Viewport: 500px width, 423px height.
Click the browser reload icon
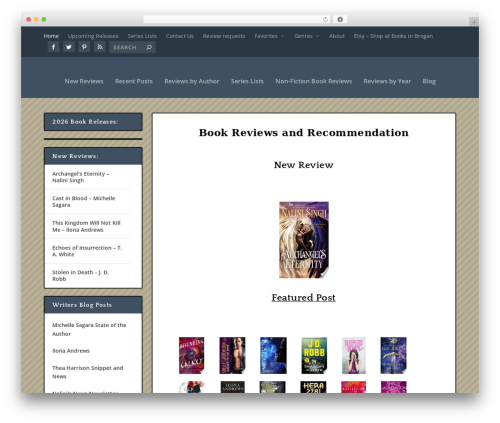point(325,19)
